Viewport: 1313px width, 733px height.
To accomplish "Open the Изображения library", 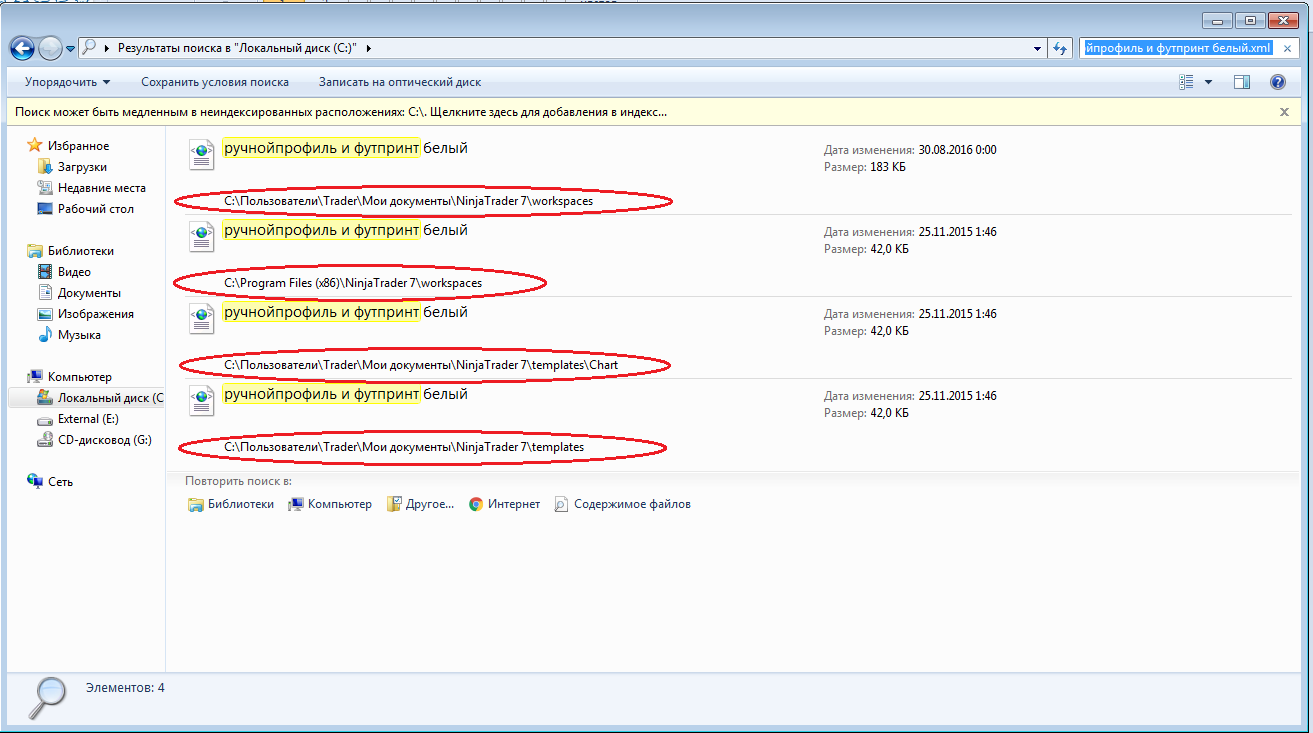I will tap(95, 314).
